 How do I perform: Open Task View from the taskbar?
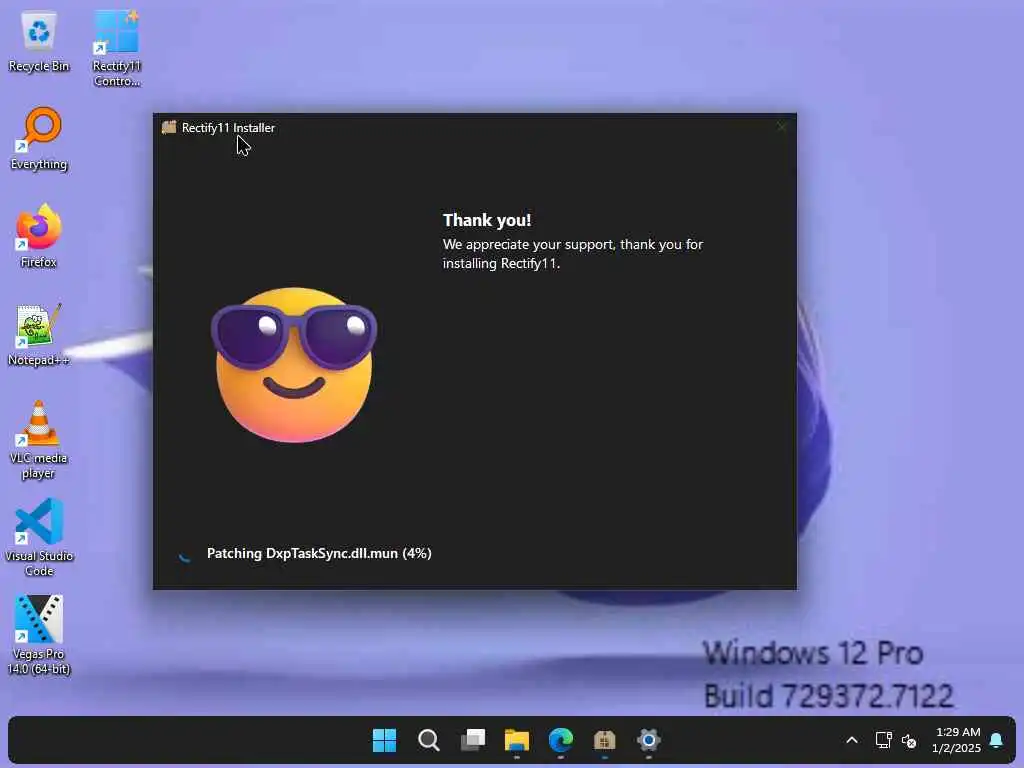(x=473, y=740)
